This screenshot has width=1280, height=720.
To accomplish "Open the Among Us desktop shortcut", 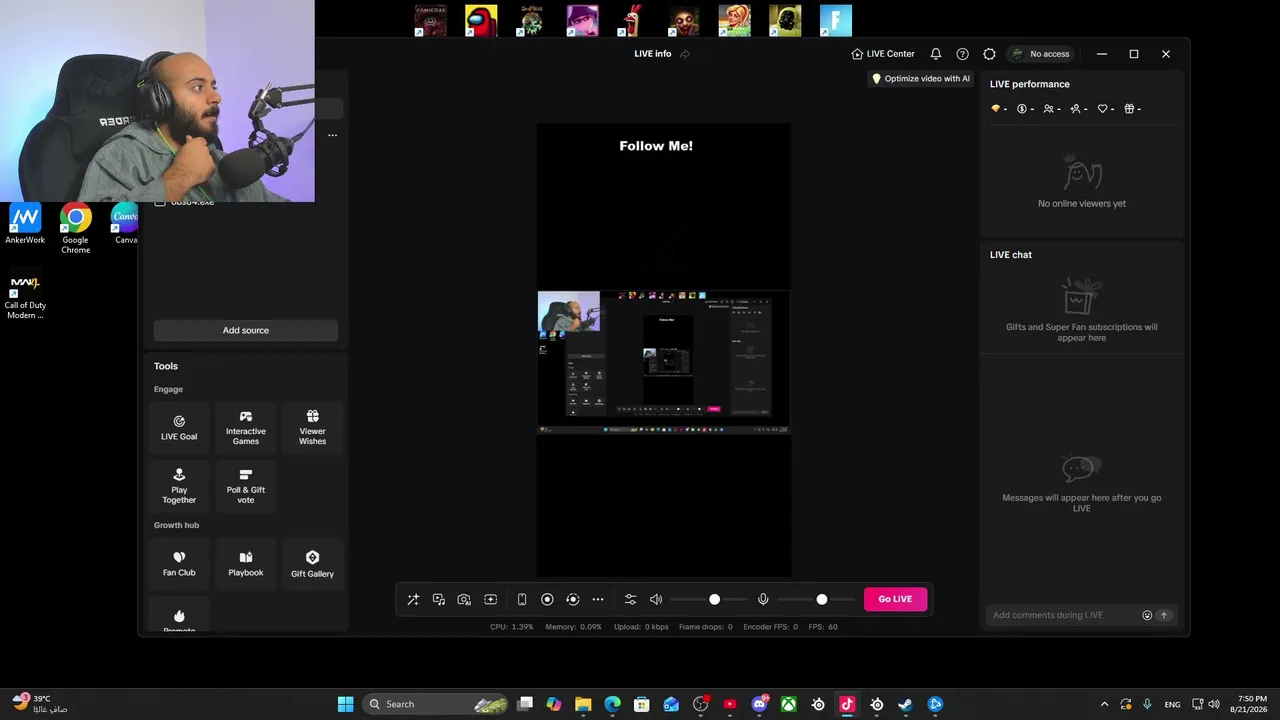I will pyautogui.click(x=481, y=21).
